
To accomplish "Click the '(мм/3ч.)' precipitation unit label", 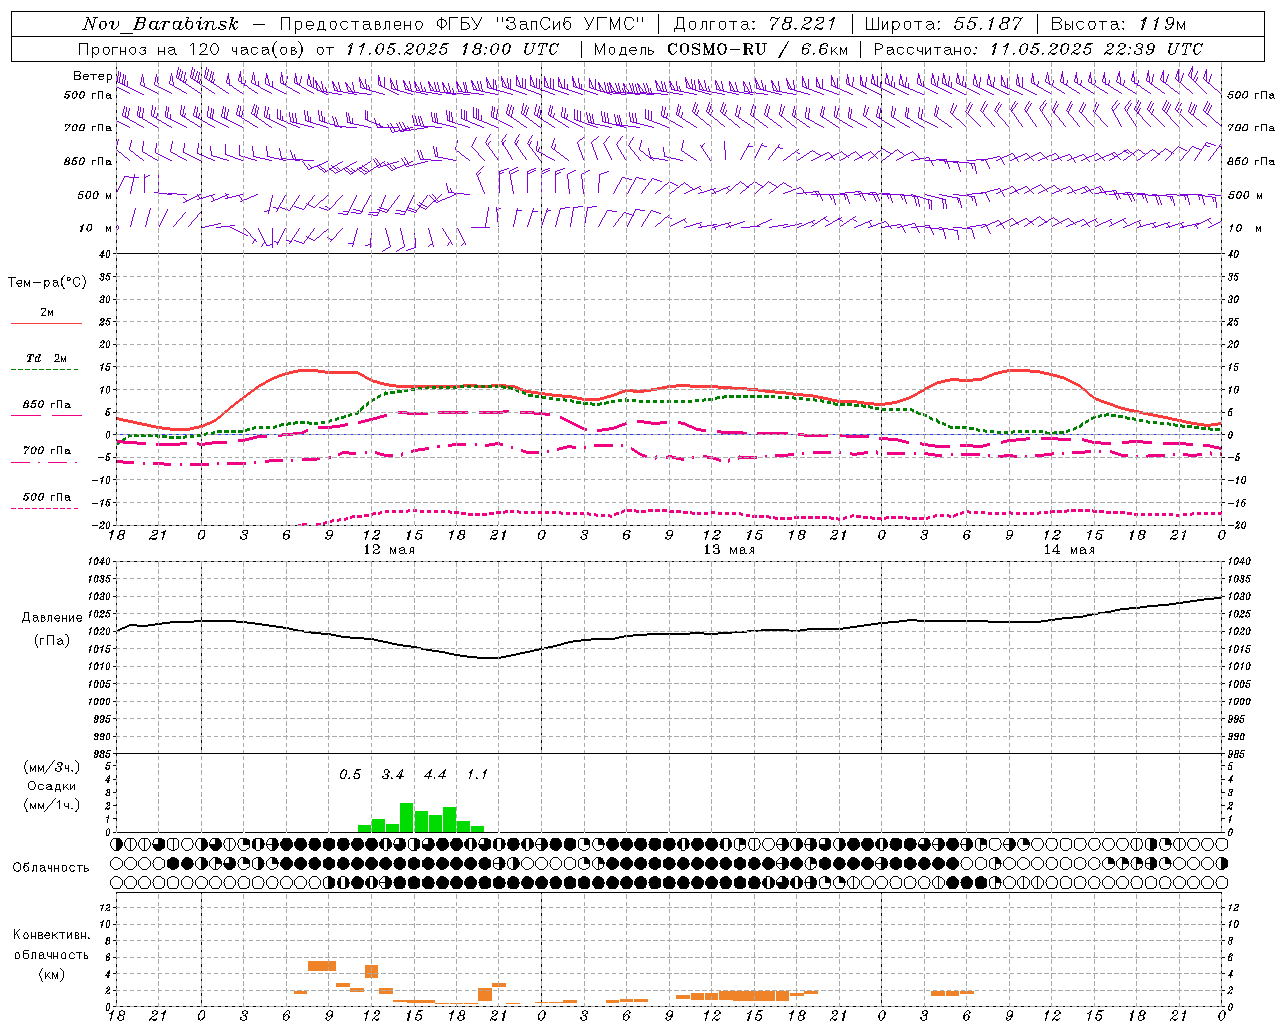I will point(52,768).
